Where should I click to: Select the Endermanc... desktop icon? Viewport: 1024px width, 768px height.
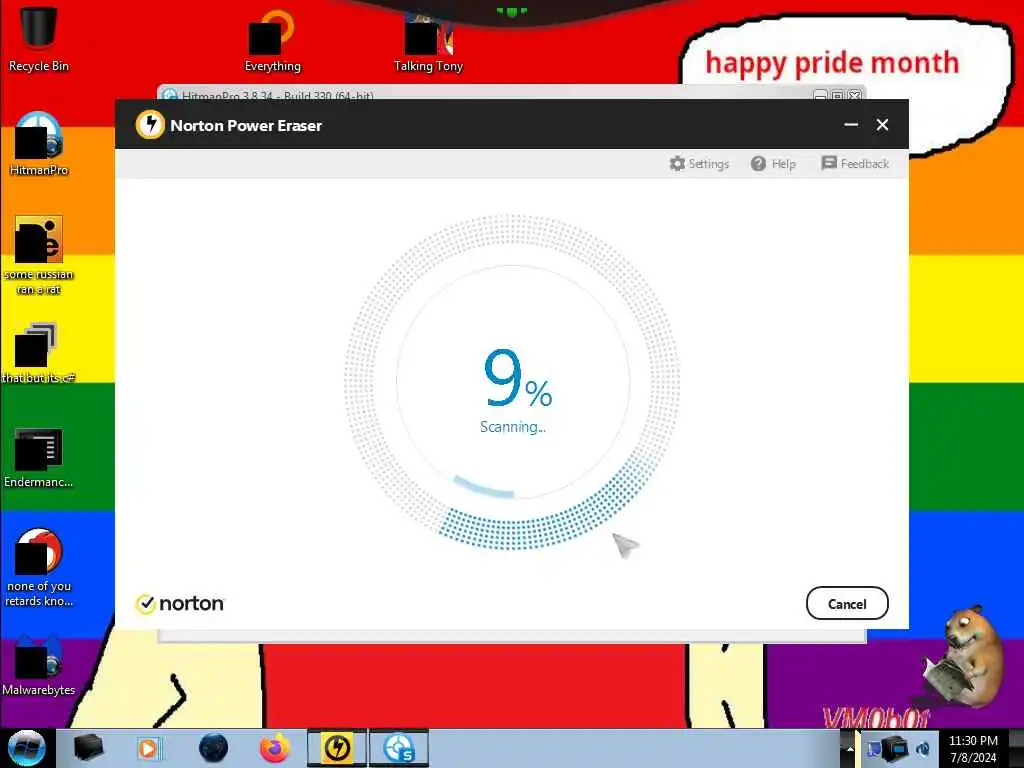coord(39,457)
